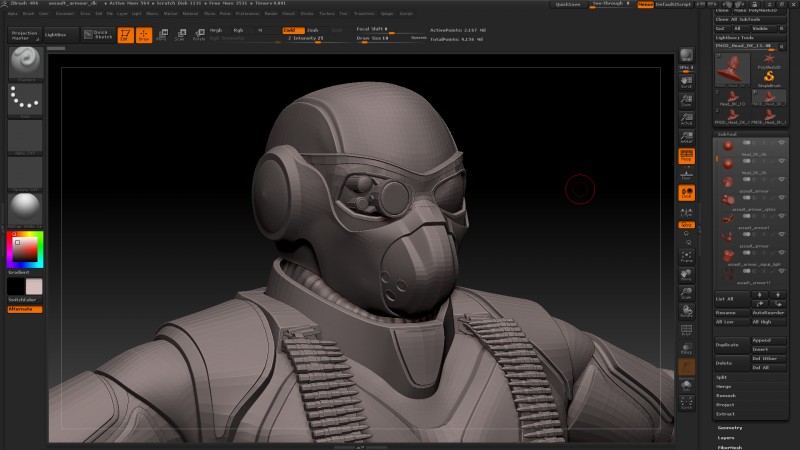Open the Zplugin menu
The width and height of the screenshot is (800, 450).
(x=387, y=14)
